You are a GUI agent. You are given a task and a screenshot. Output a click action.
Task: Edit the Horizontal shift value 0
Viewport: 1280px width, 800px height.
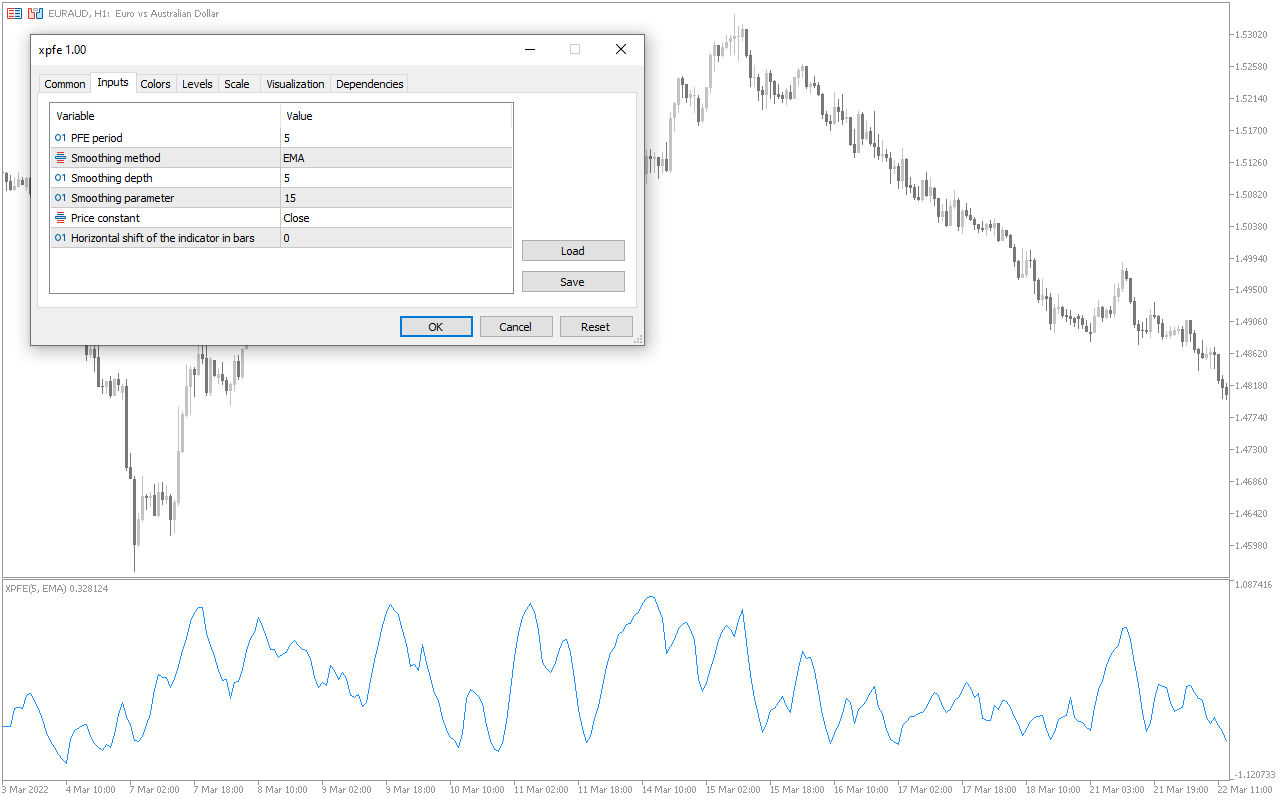pyautogui.click(x=396, y=238)
